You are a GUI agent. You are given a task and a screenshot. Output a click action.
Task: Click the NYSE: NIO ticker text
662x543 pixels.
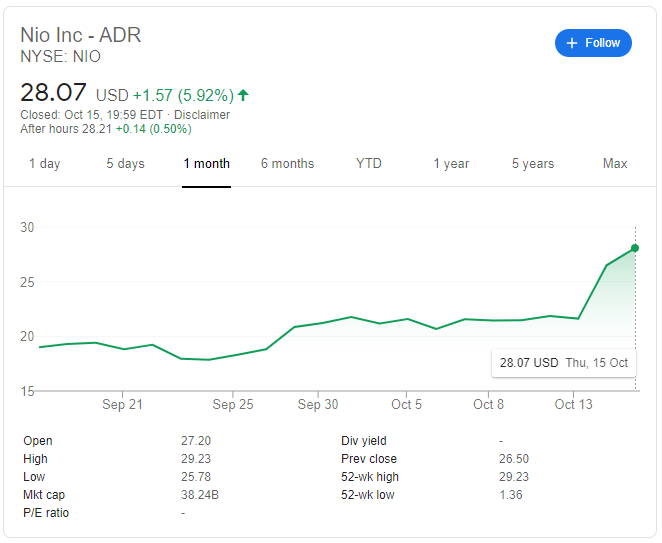click(60, 57)
